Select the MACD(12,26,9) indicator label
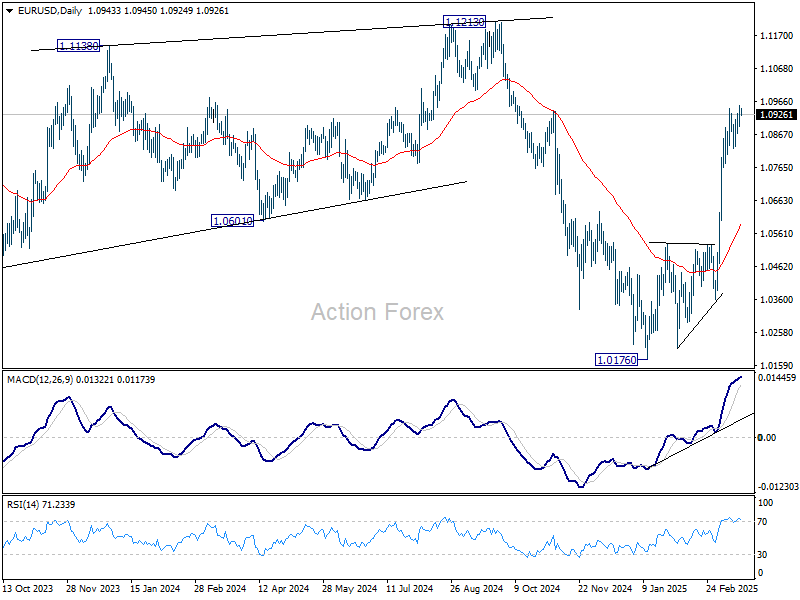The width and height of the screenshot is (800, 600). point(40,380)
